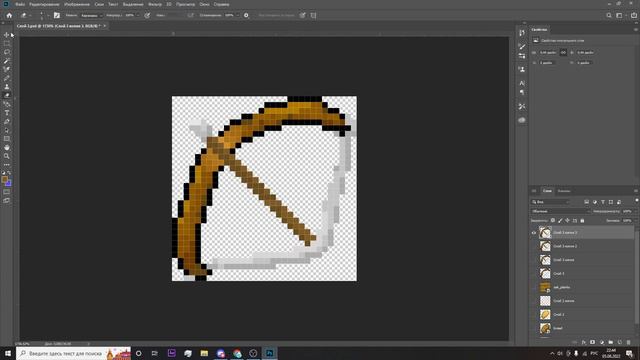Select the Eraser tool in toolbar
This screenshot has width=640, height=360.
click(x=7, y=95)
